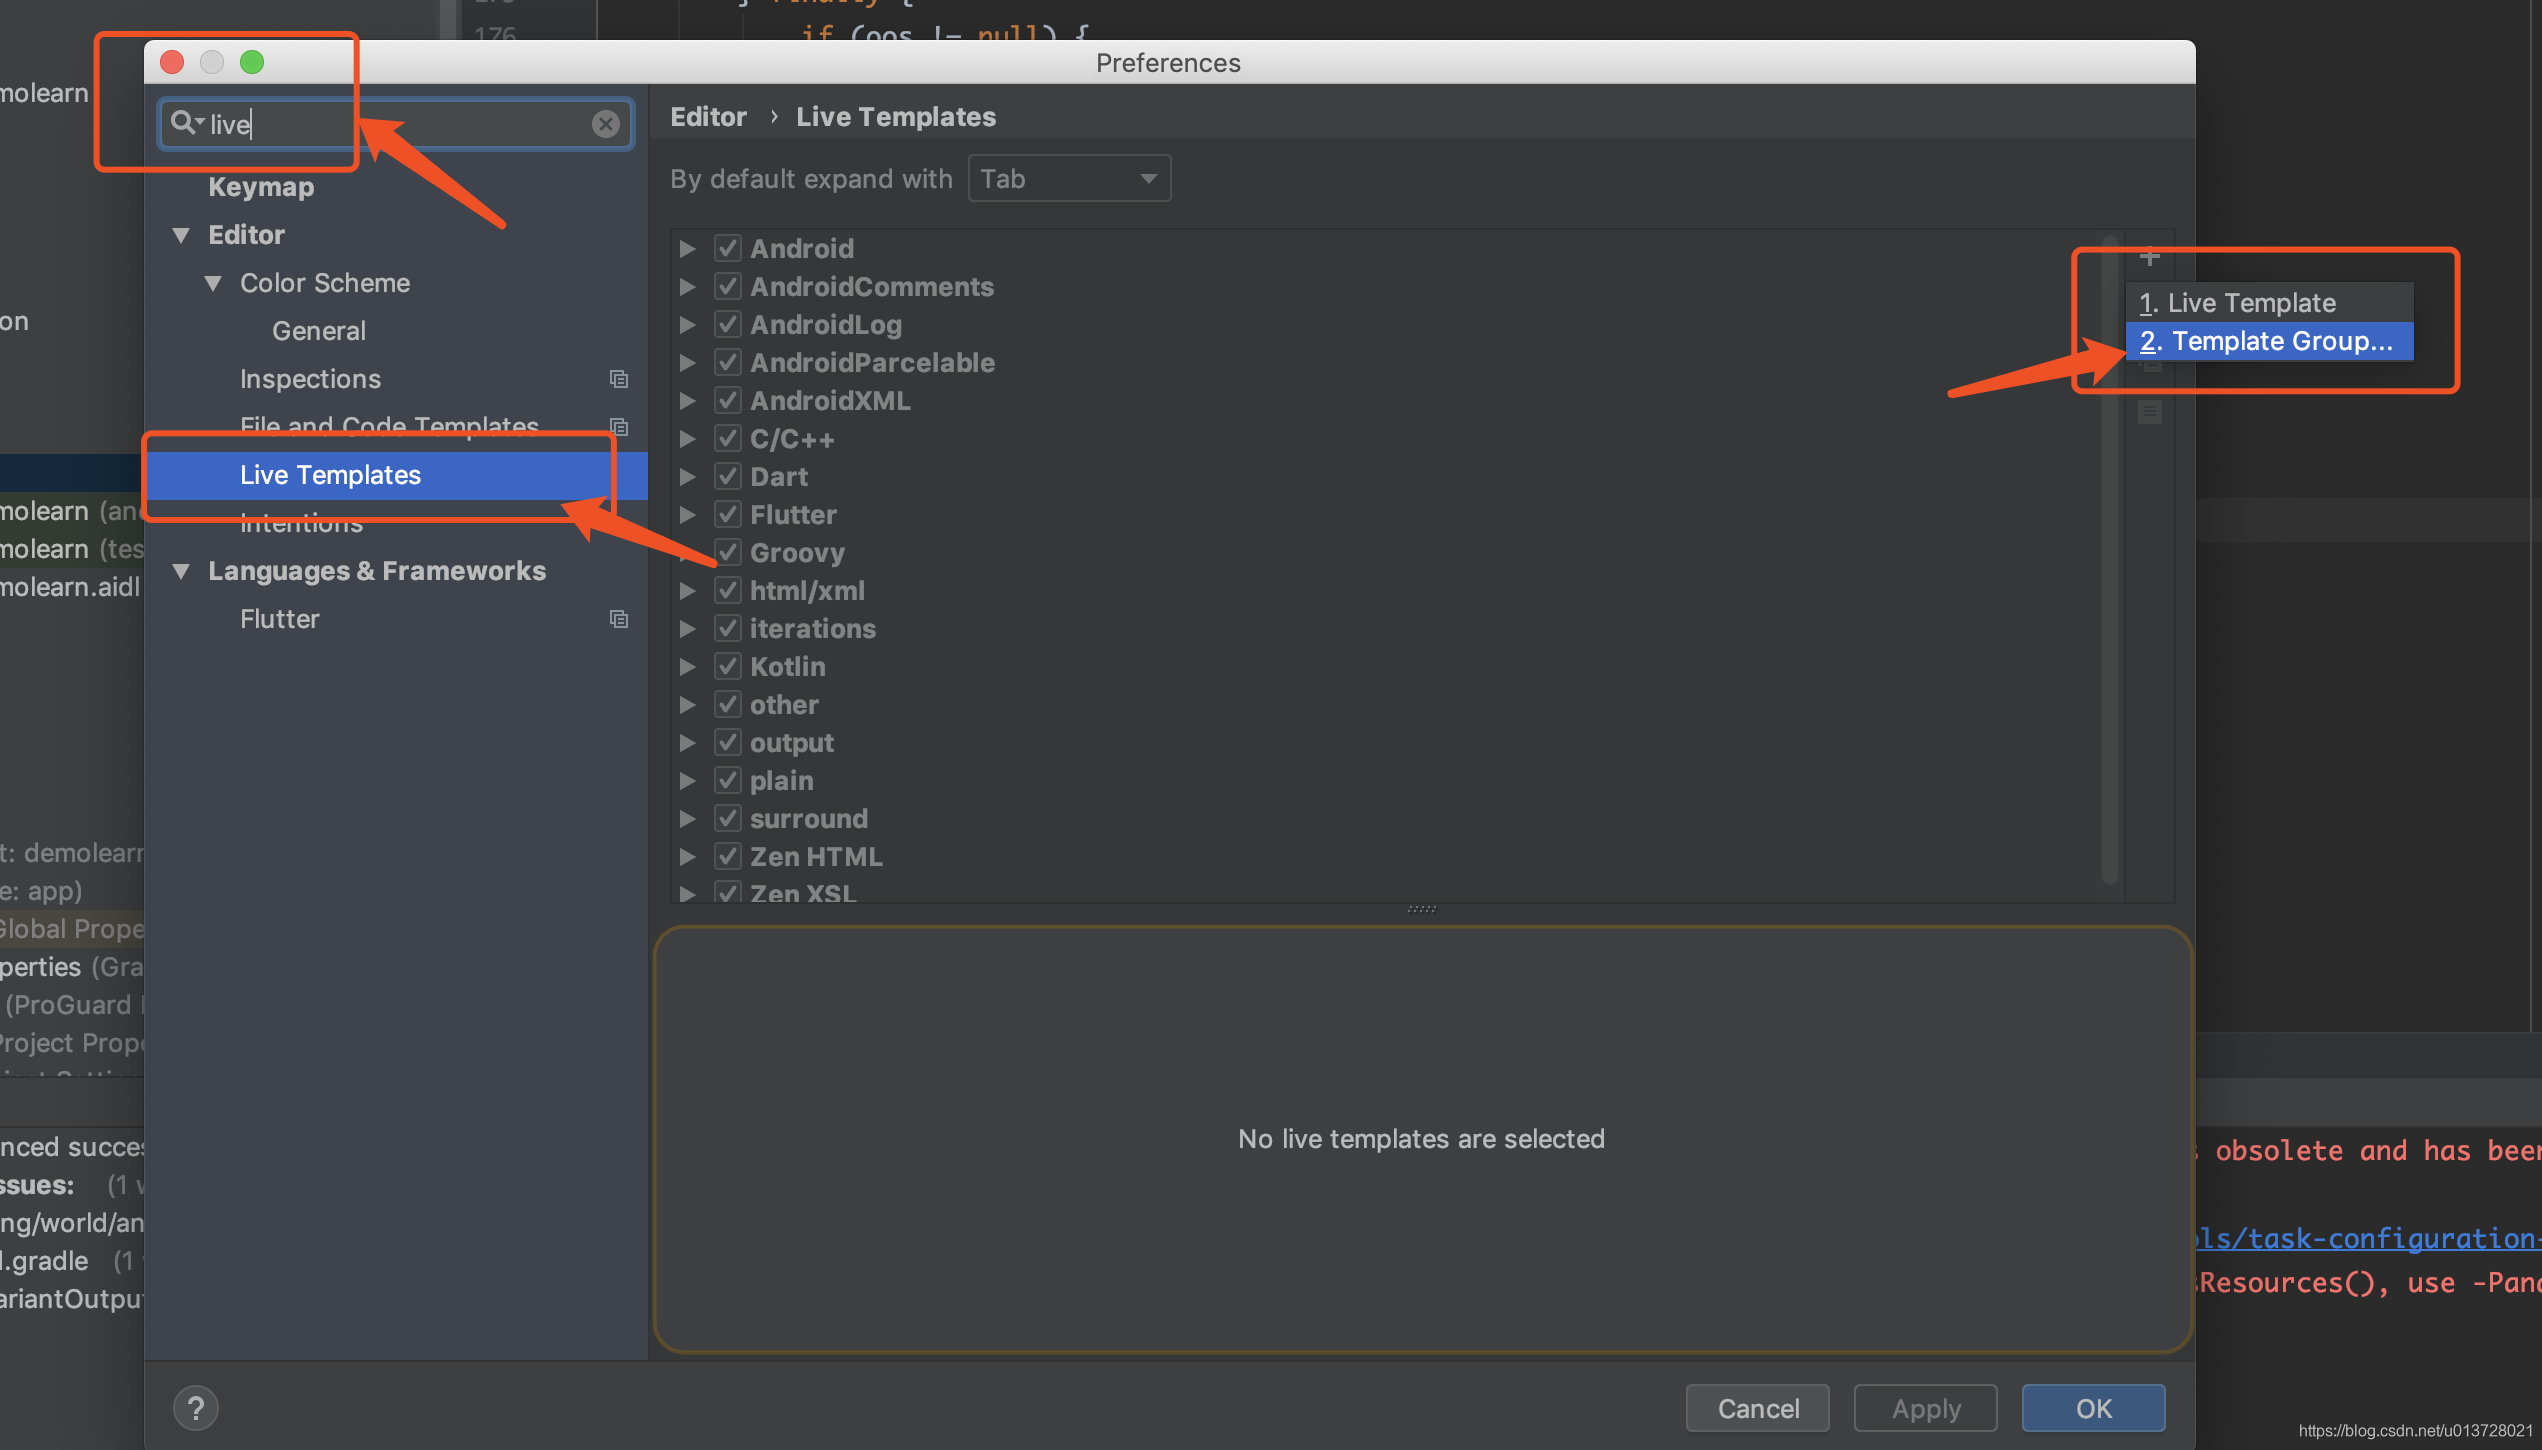Toggle the Zen HTML group checkbox
This screenshot has width=2542, height=1450.
(728, 856)
